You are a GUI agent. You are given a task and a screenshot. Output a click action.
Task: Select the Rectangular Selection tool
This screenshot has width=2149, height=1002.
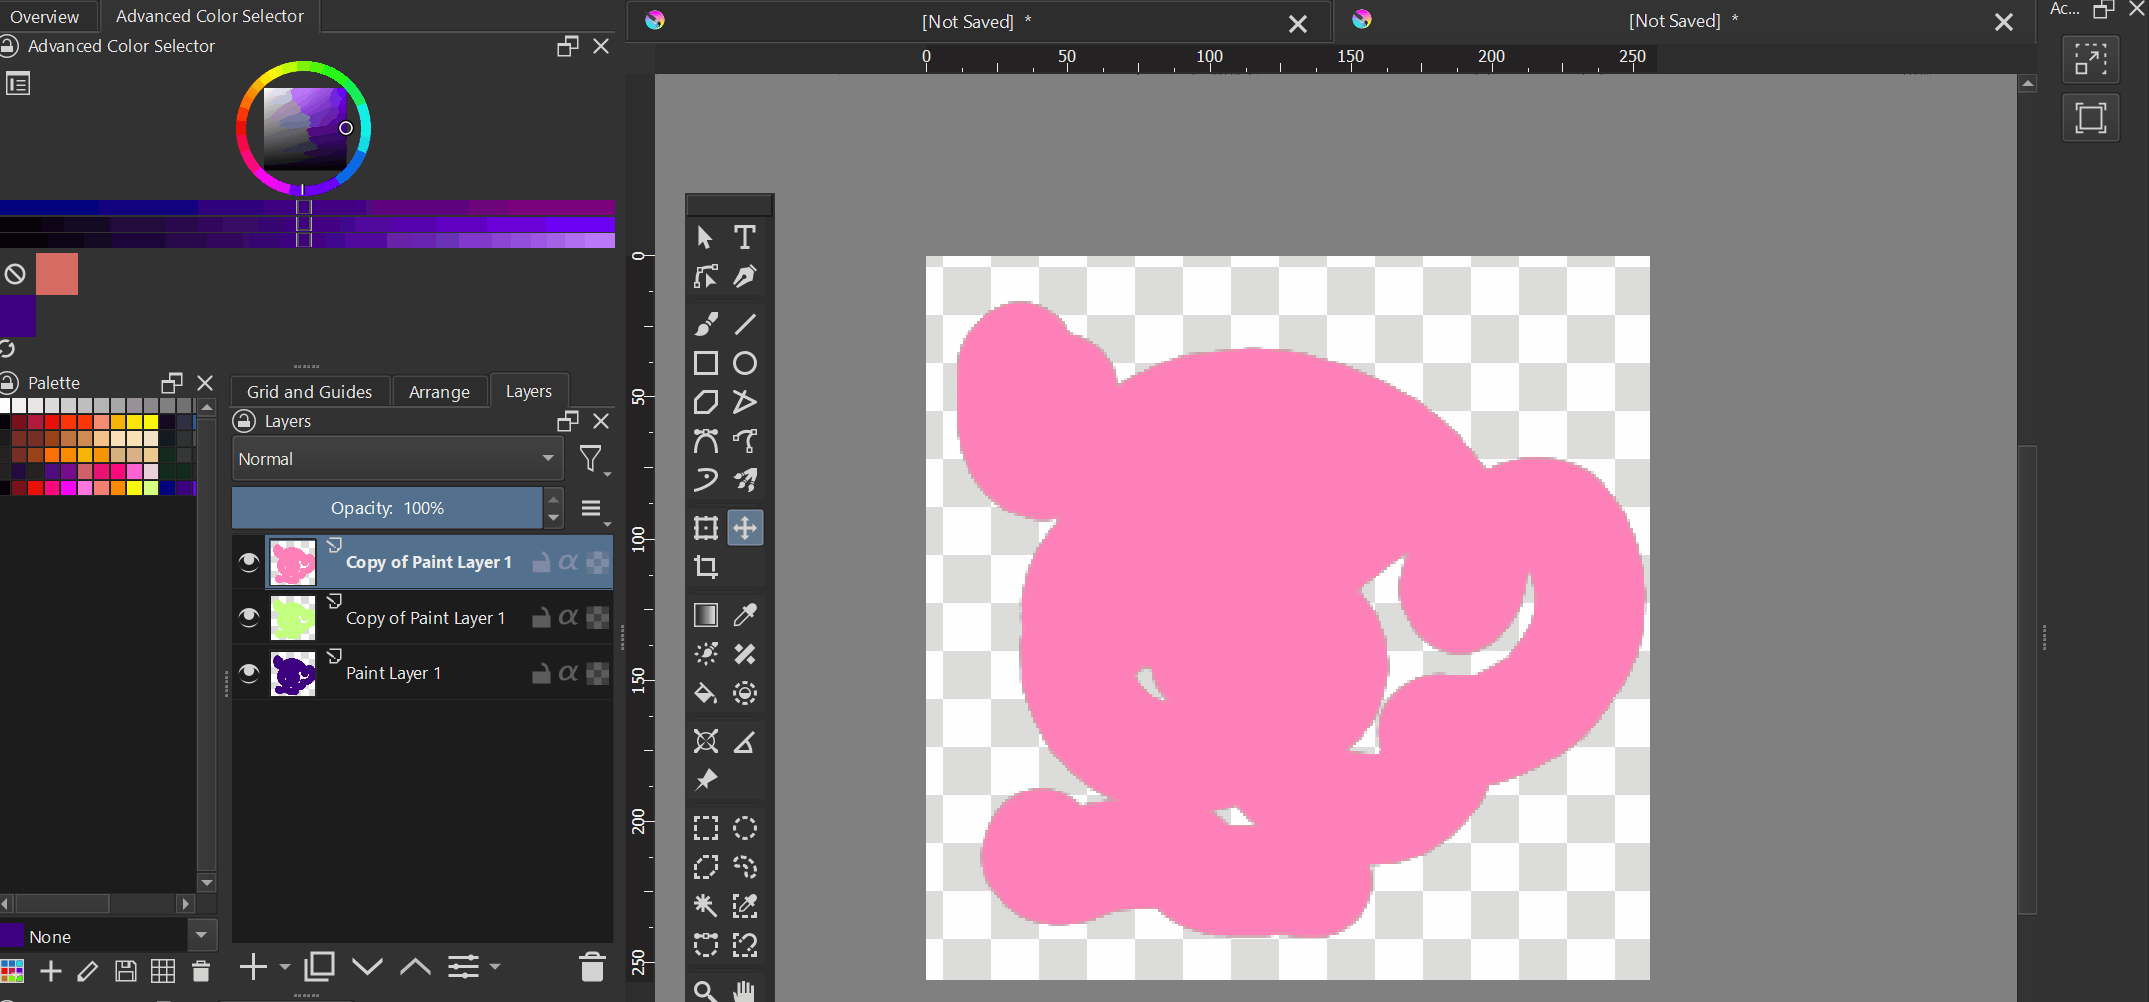(x=705, y=828)
